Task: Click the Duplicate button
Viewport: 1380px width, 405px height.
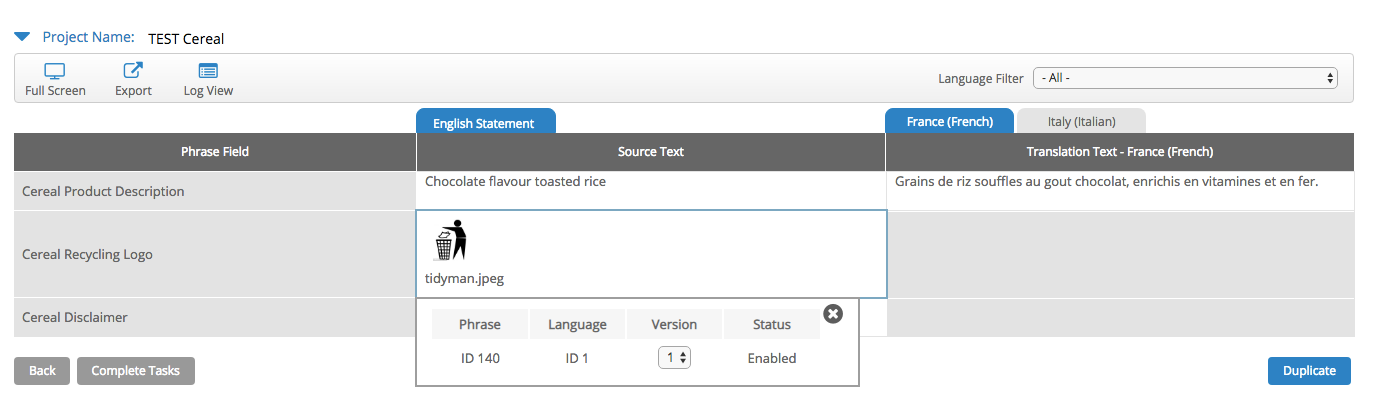Action: pyautogui.click(x=1309, y=370)
